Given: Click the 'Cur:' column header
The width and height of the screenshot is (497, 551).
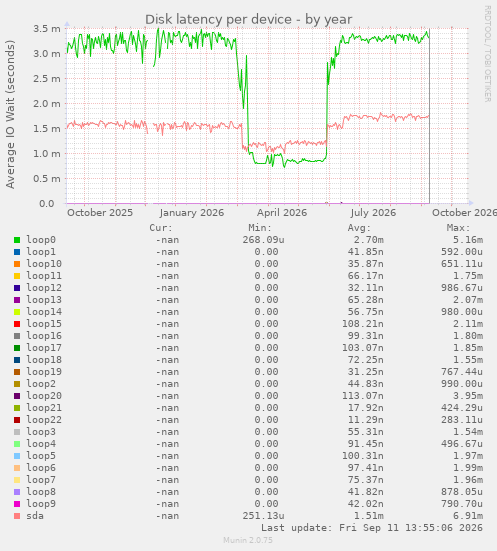Looking at the screenshot, I should coord(161,228).
